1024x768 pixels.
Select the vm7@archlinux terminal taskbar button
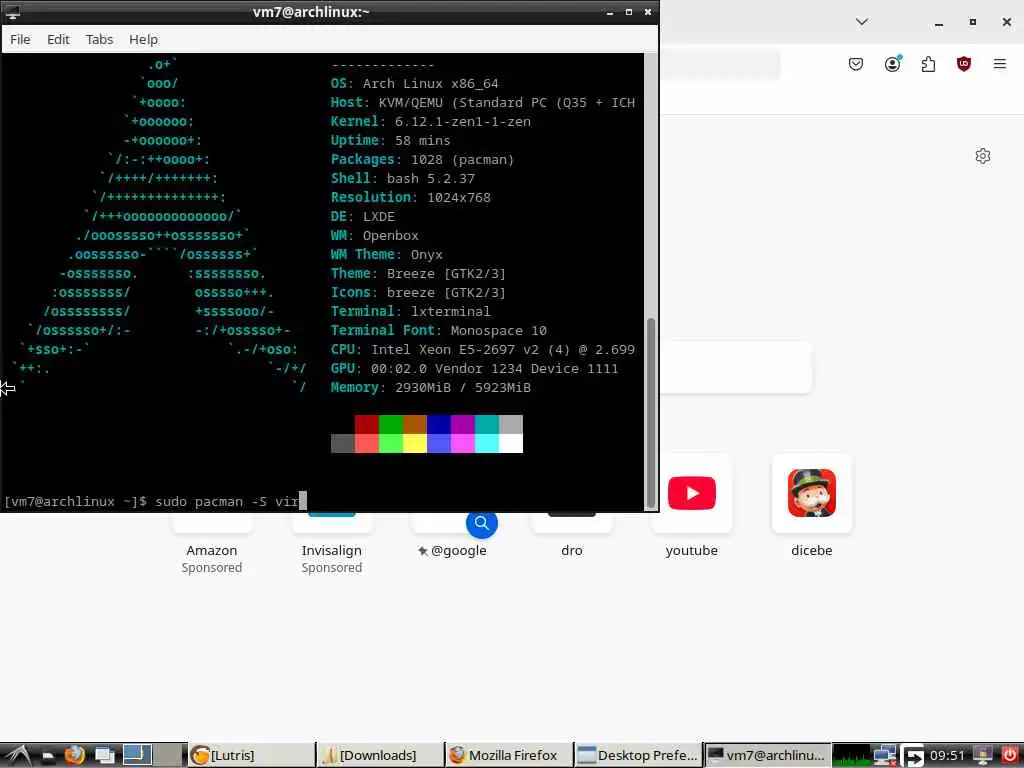coord(767,756)
